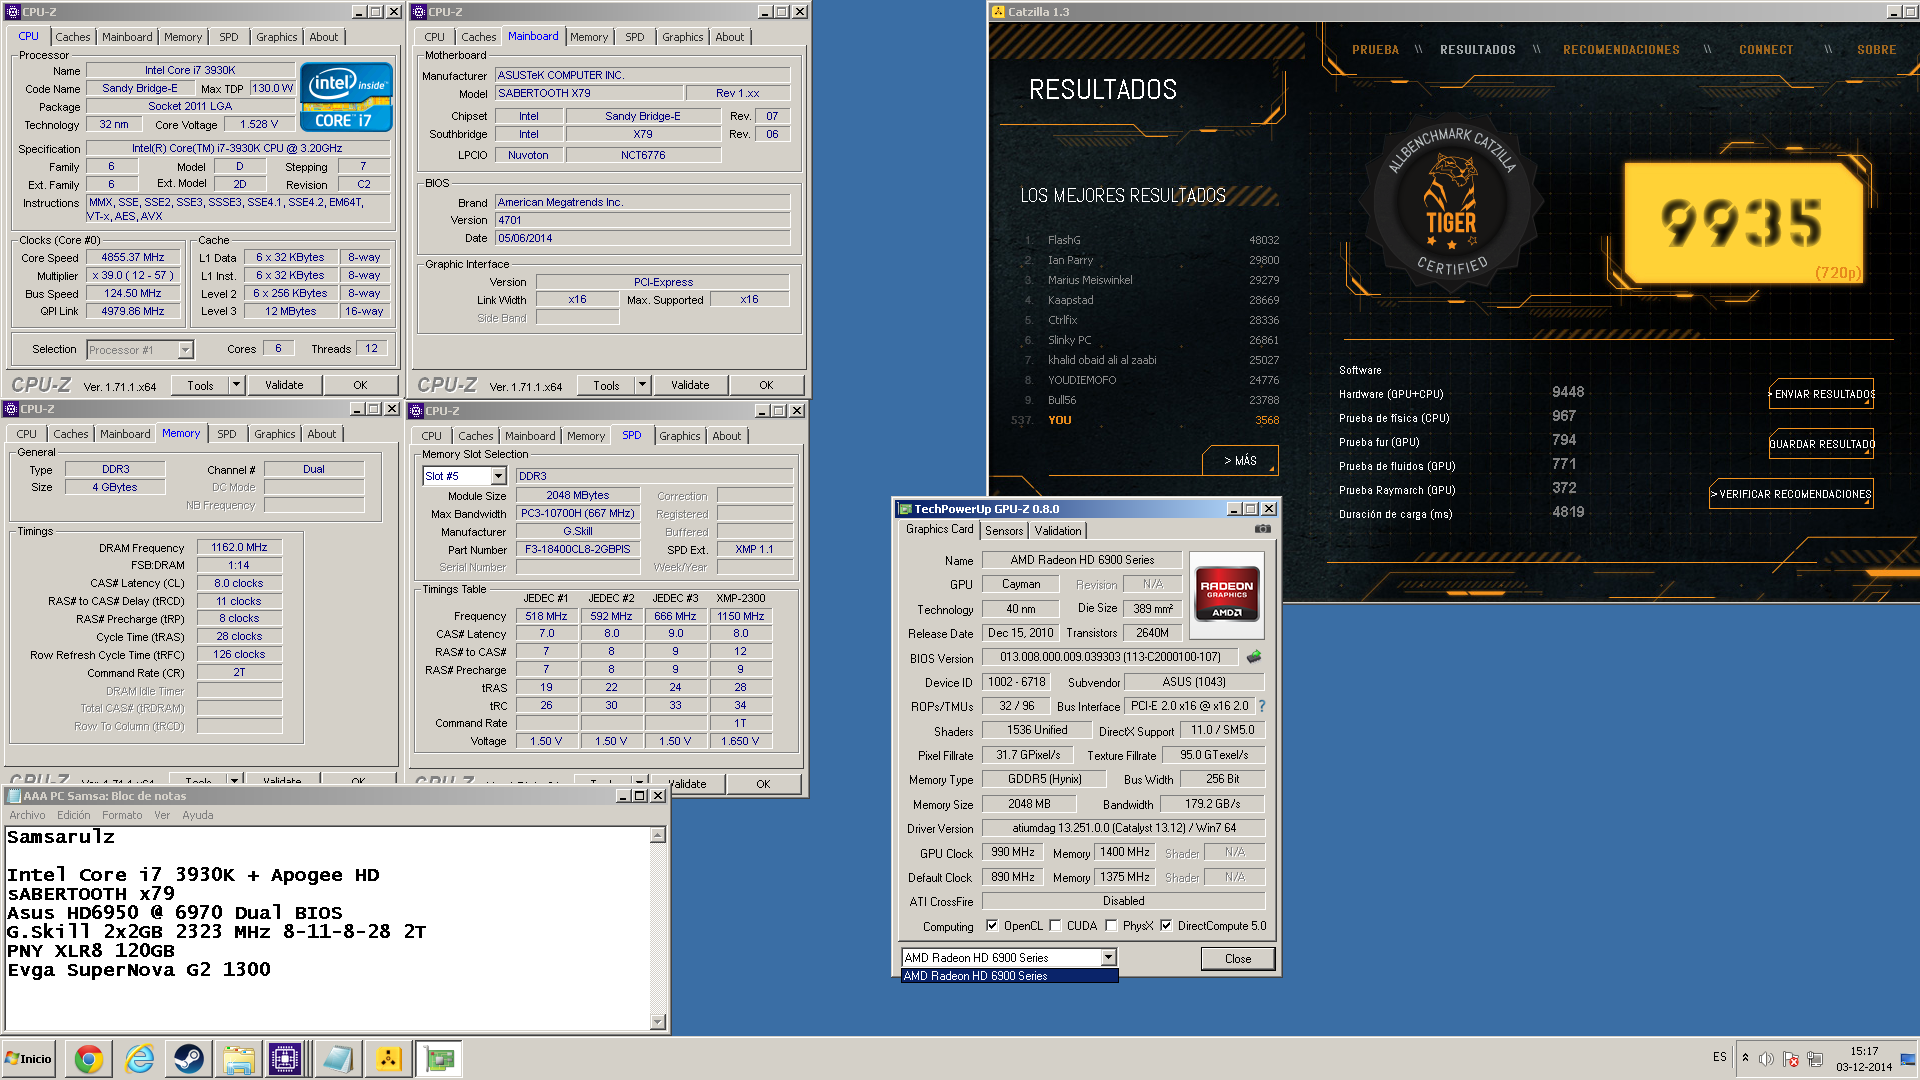Click the YOU row in Catzilla results
1920x1080 pixels.
[1145, 420]
